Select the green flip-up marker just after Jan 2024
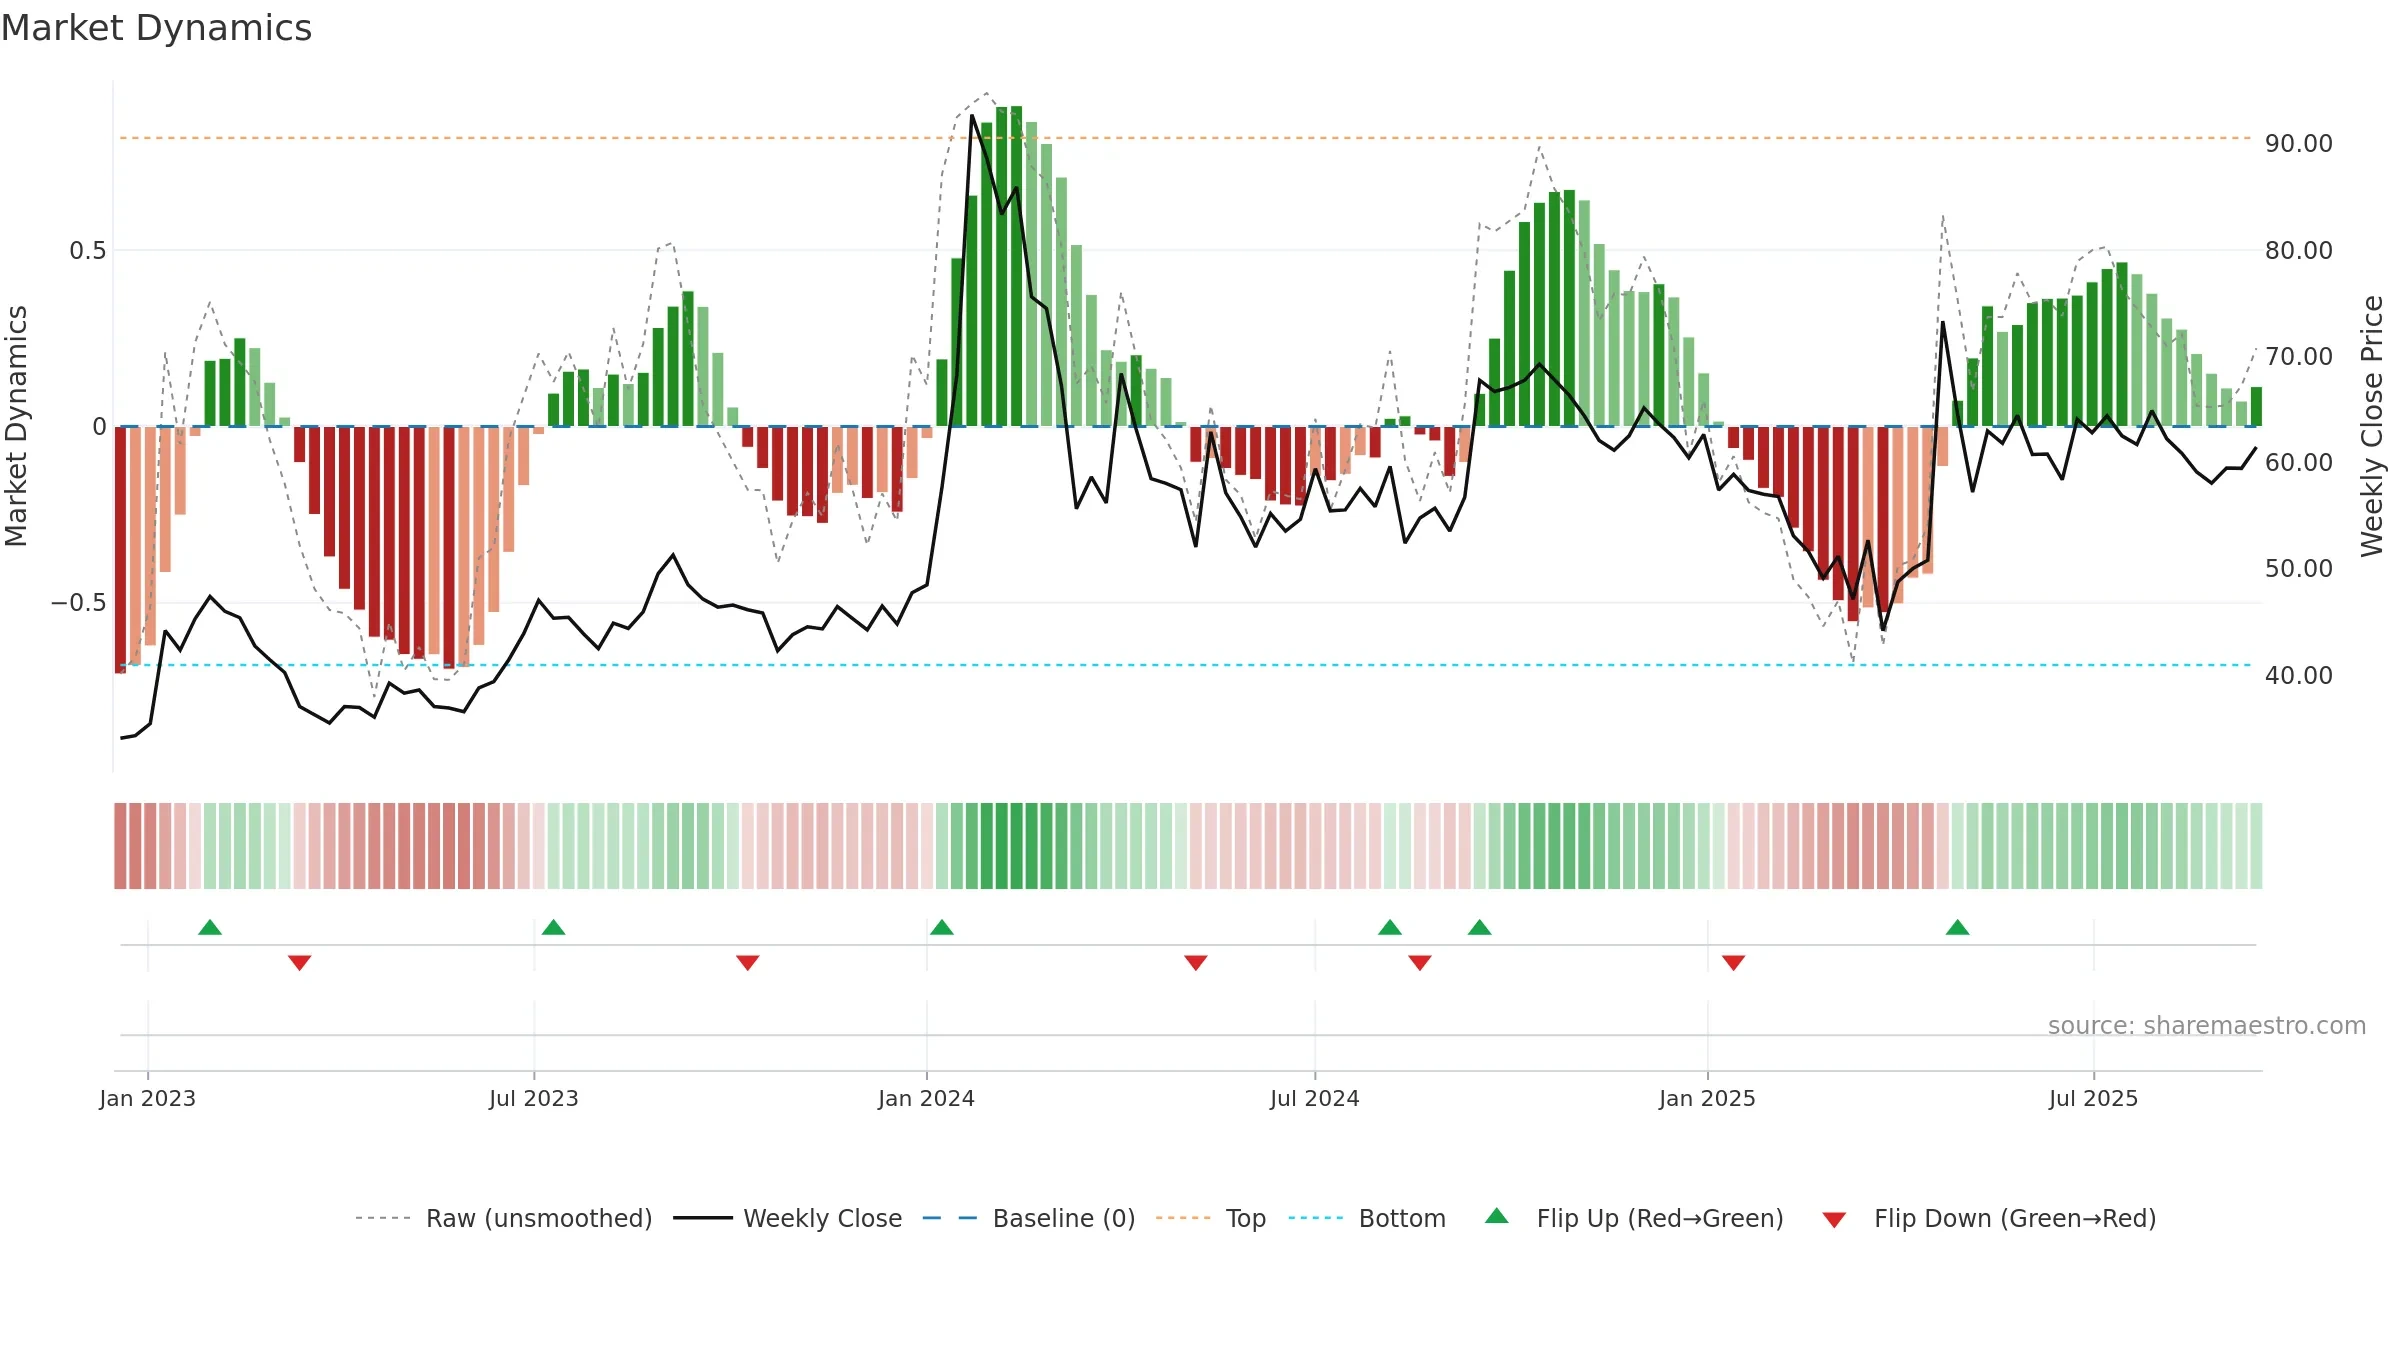 pos(942,927)
